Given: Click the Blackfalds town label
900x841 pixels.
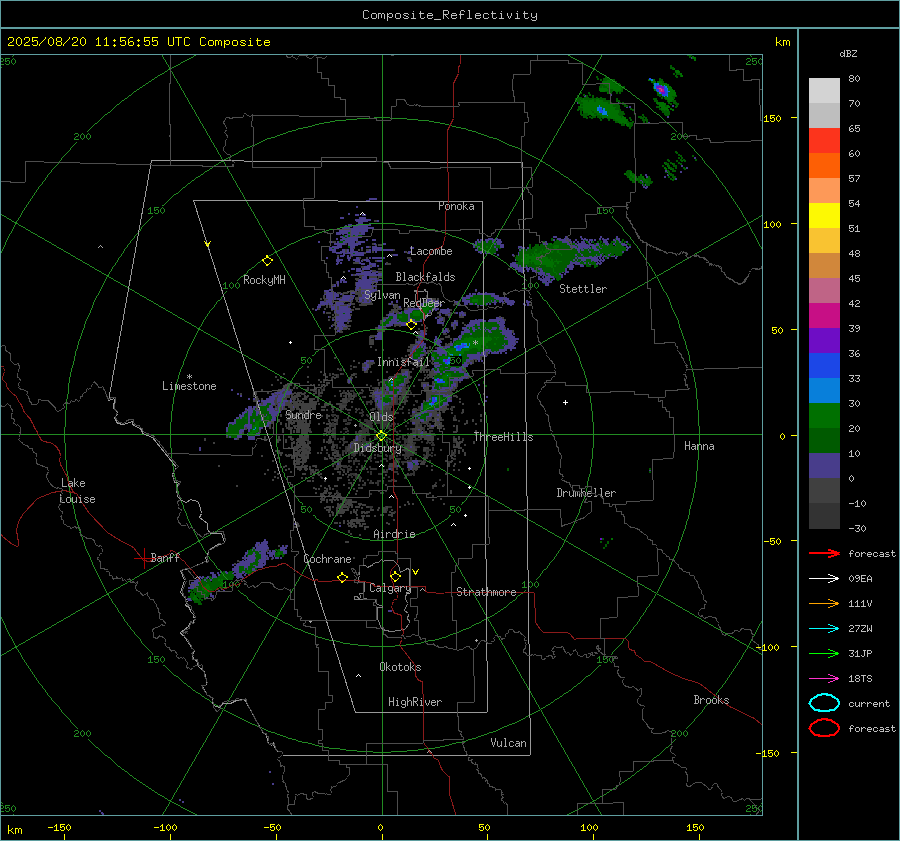Looking at the screenshot, I should (x=425, y=277).
